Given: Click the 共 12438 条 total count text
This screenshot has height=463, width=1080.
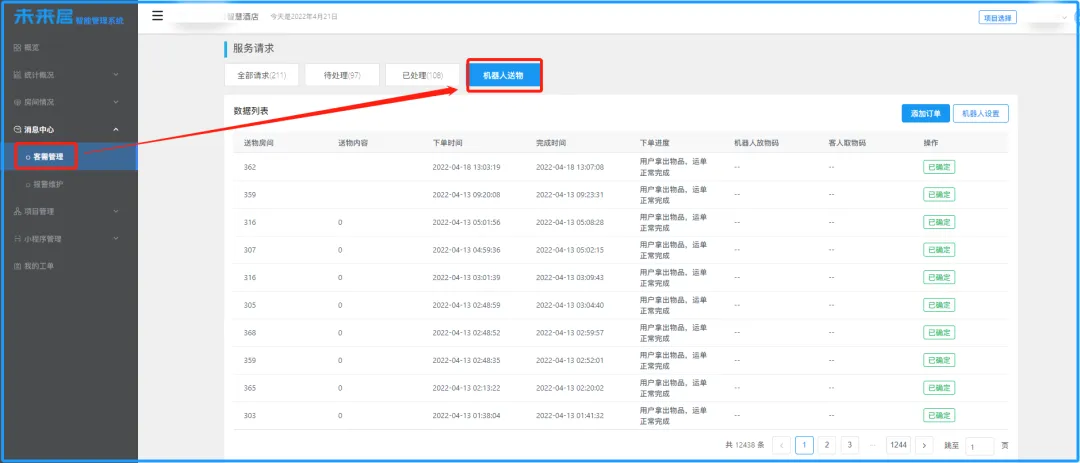Looking at the screenshot, I should click(x=745, y=445).
